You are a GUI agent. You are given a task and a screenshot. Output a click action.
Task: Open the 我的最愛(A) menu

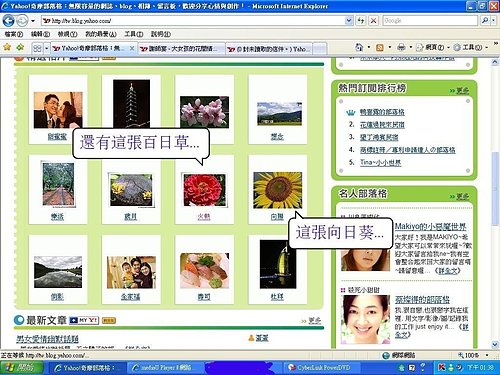[101, 34]
